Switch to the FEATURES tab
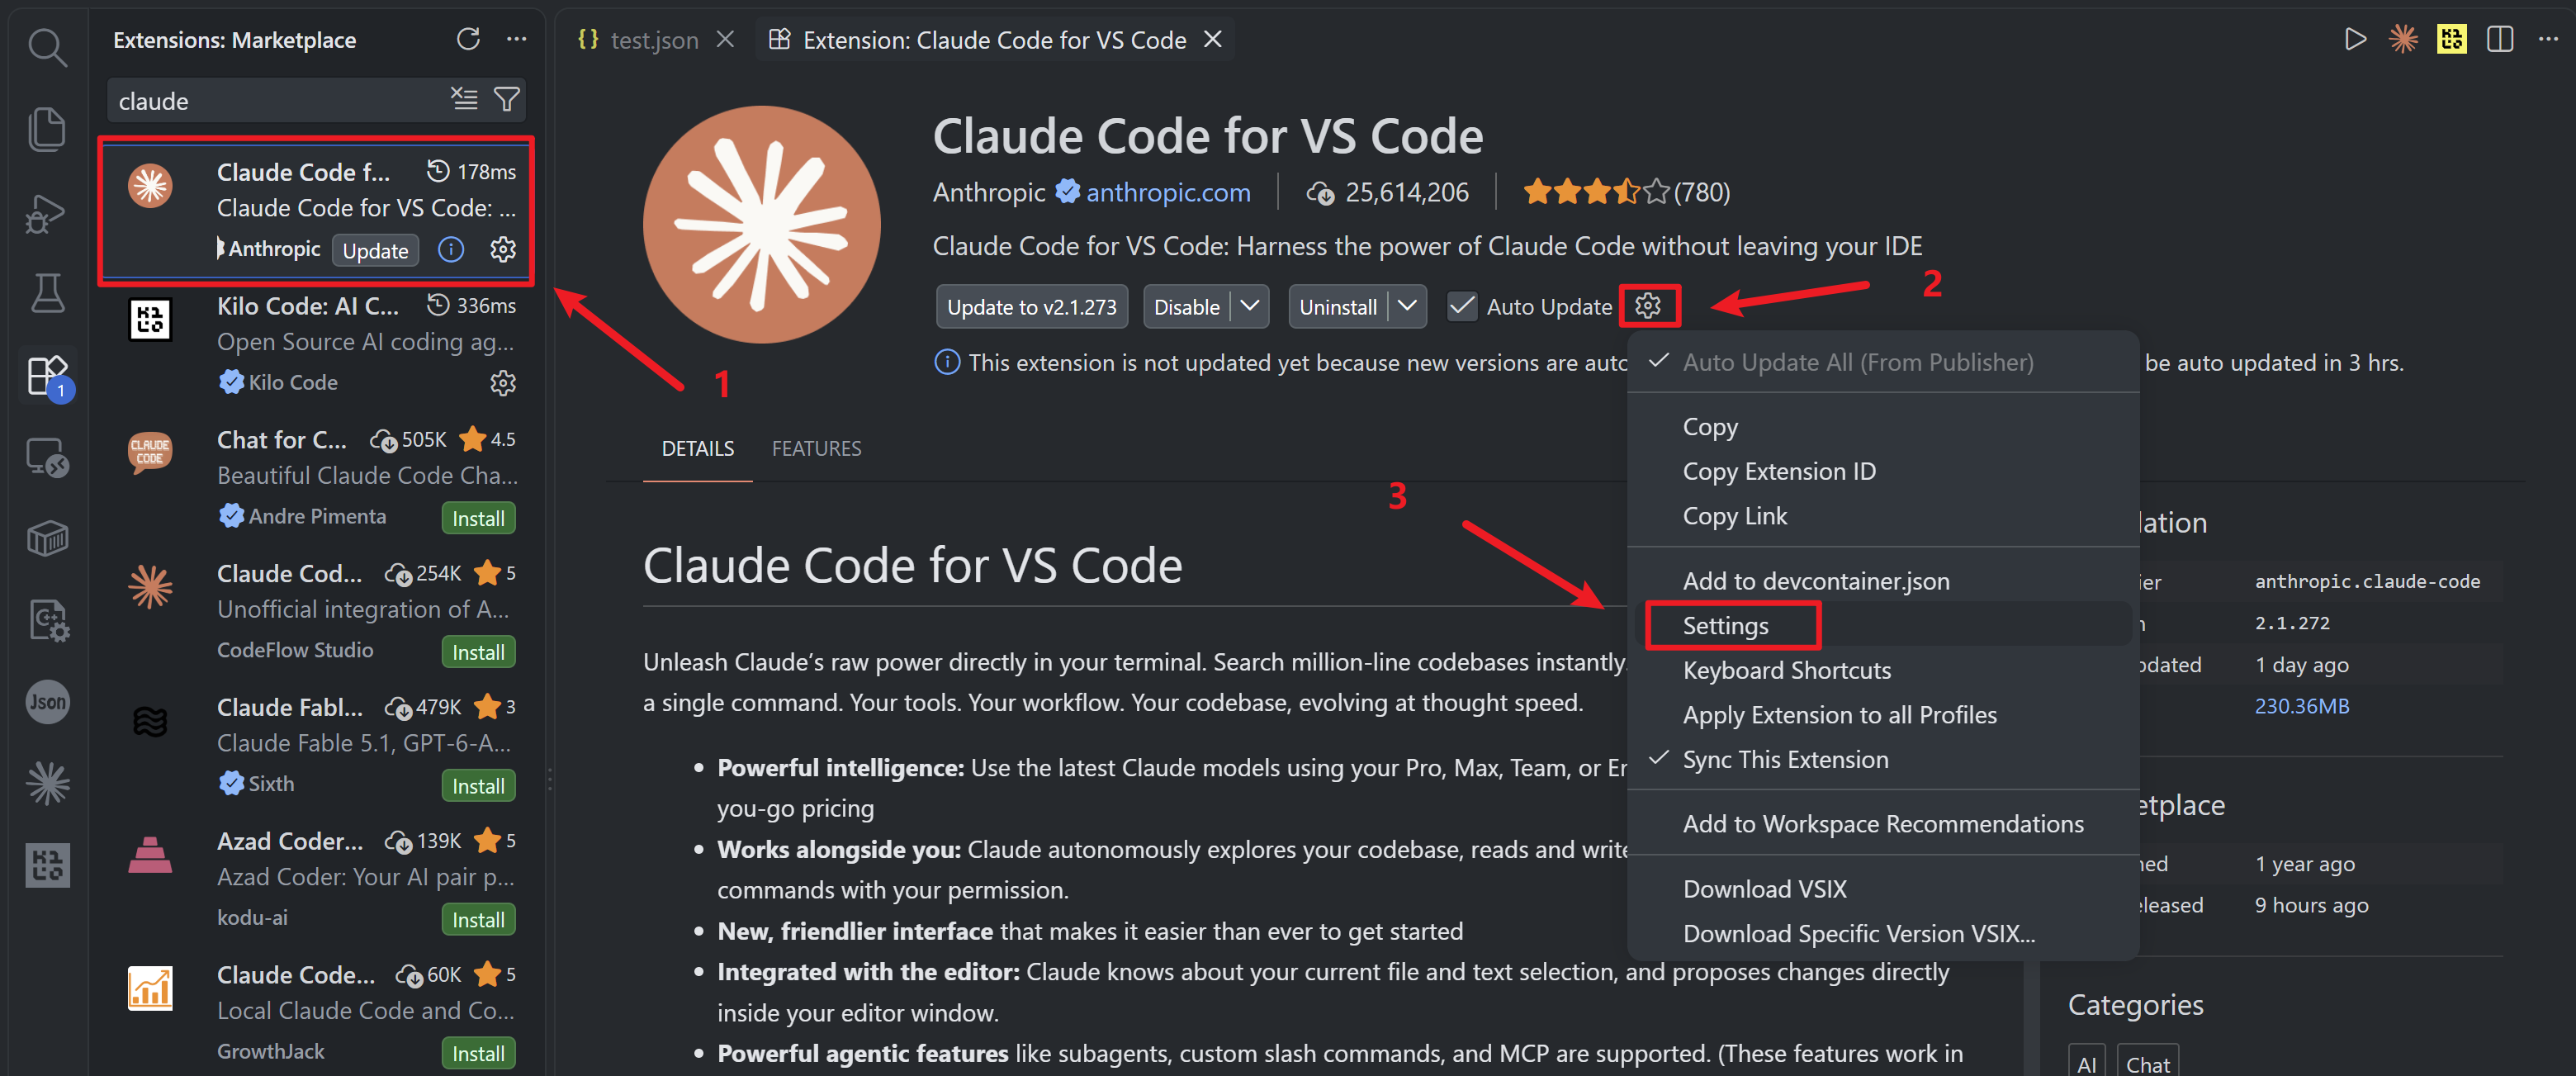This screenshot has width=2576, height=1076. tap(816, 448)
